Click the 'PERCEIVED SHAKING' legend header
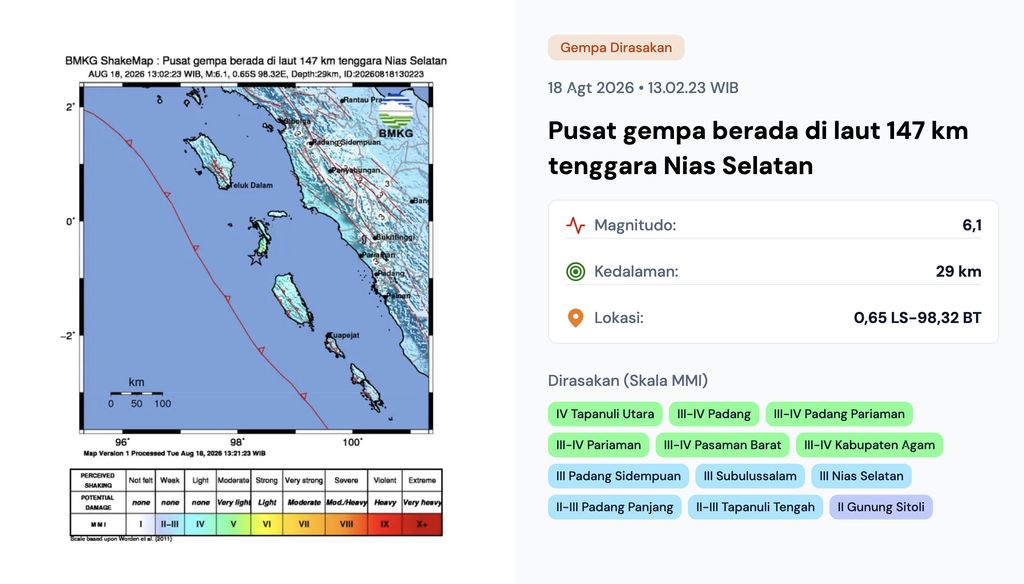 click(98, 480)
